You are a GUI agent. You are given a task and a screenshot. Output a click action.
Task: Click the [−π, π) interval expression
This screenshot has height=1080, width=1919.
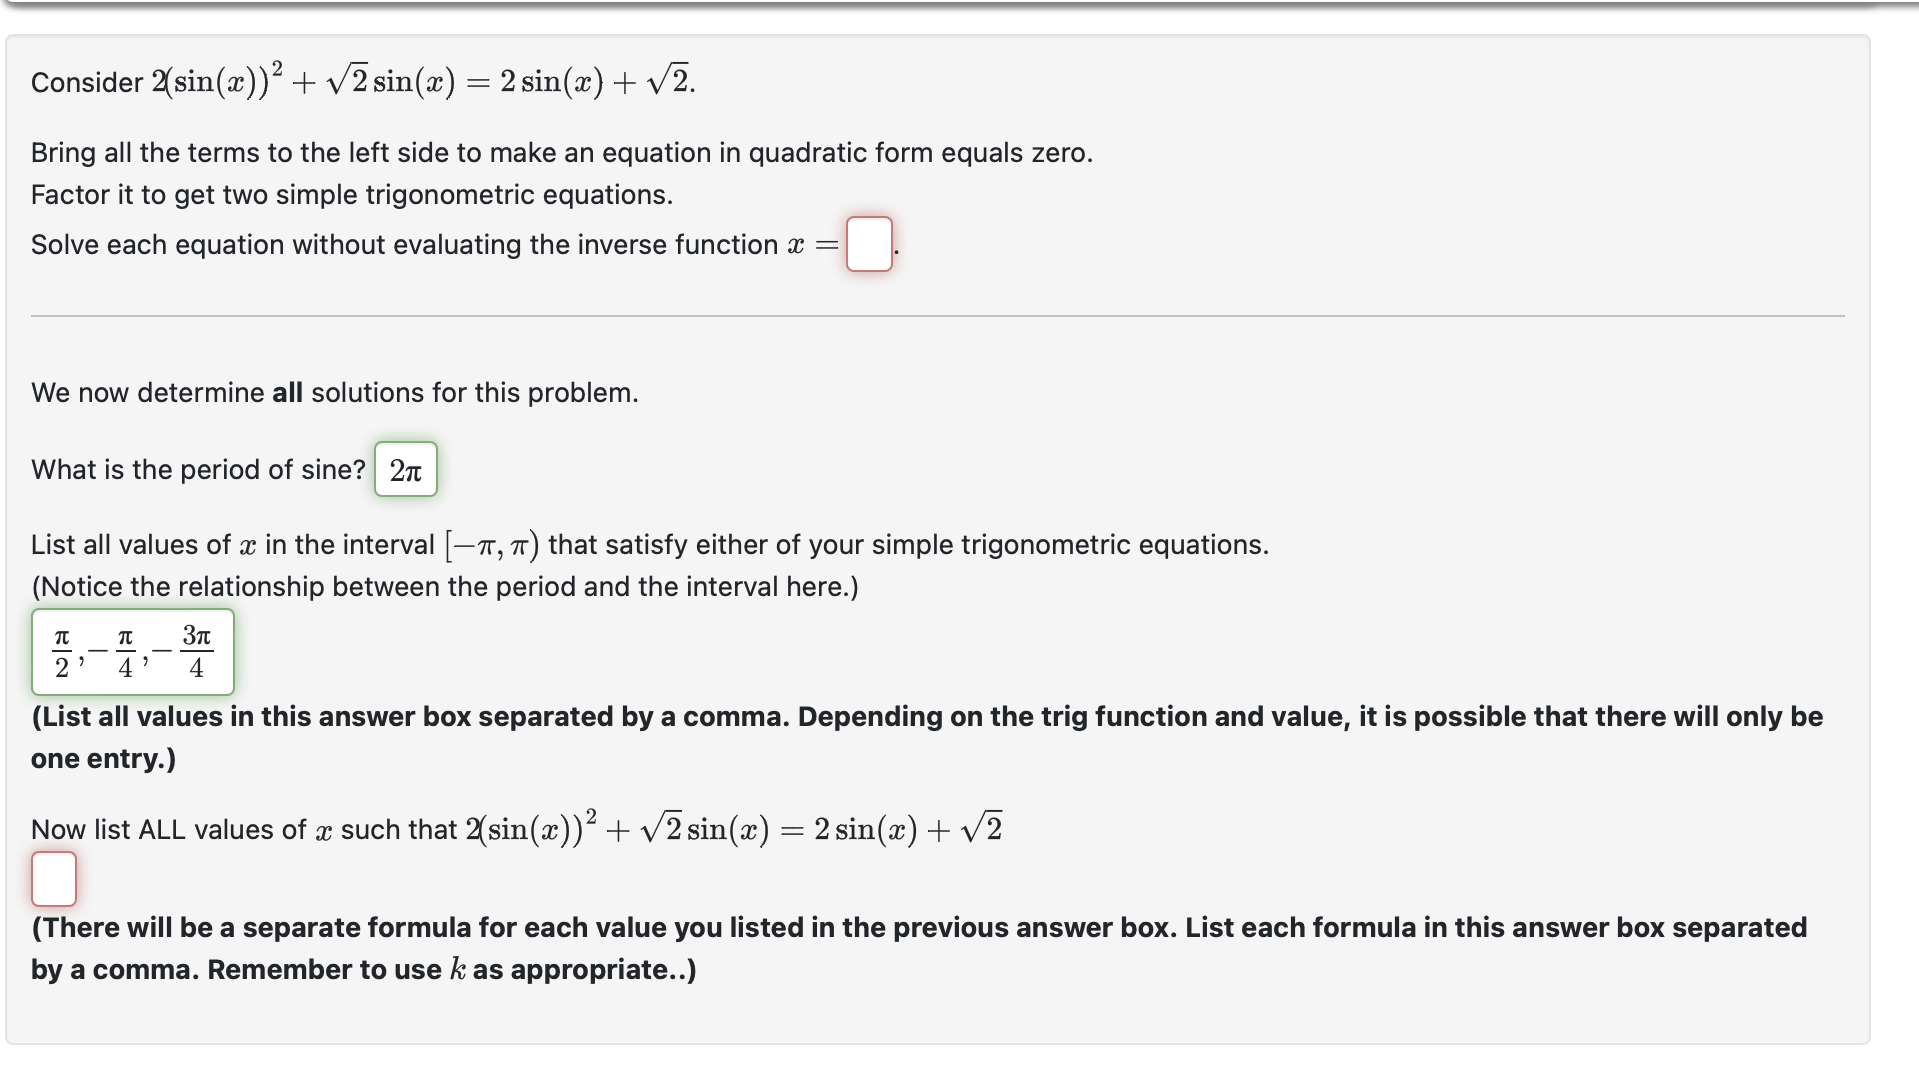492,545
